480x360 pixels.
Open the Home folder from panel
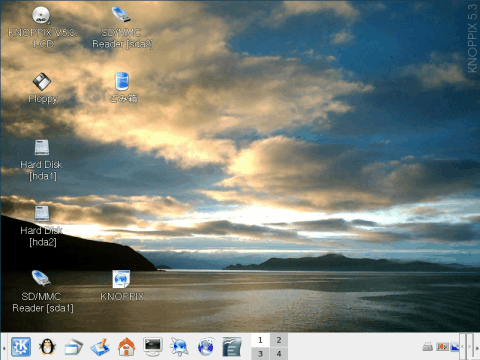pyautogui.click(x=127, y=347)
